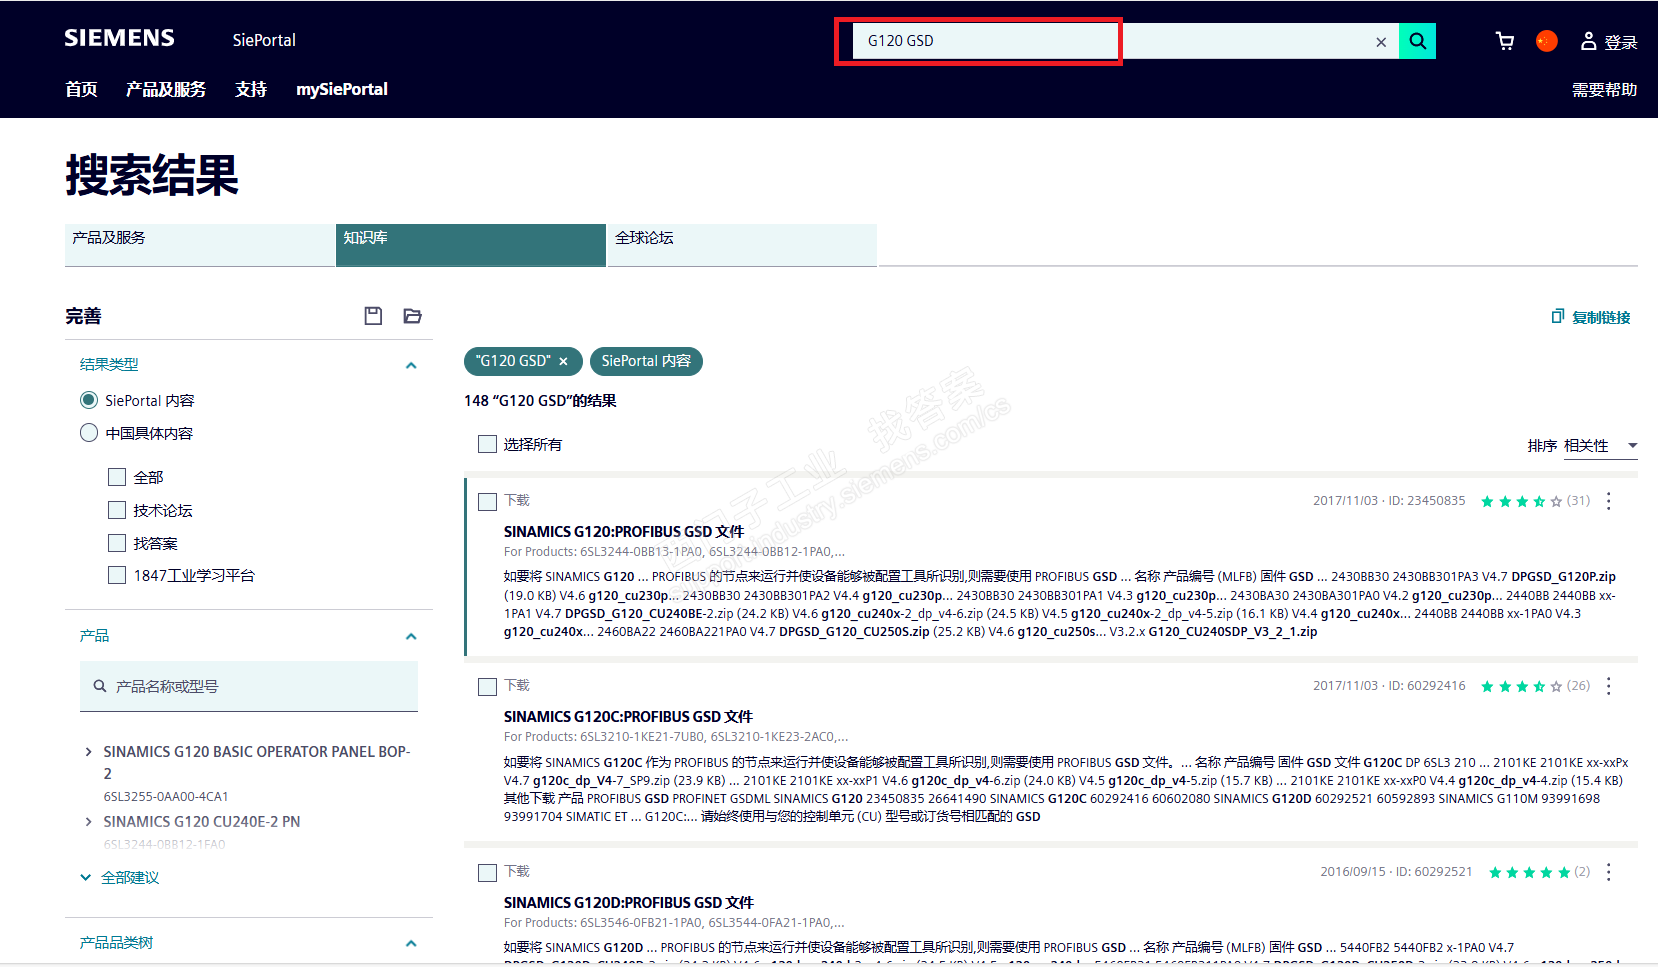This screenshot has height=967, width=1658.
Task: Go to 首页 in navigation
Action: (81, 89)
